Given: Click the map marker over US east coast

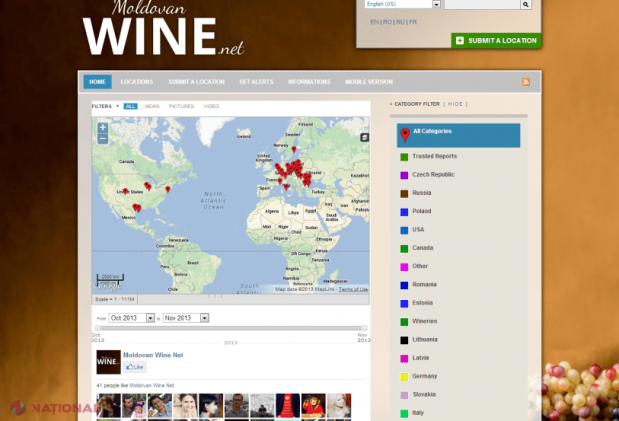Looking at the screenshot, I should point(168,189).
